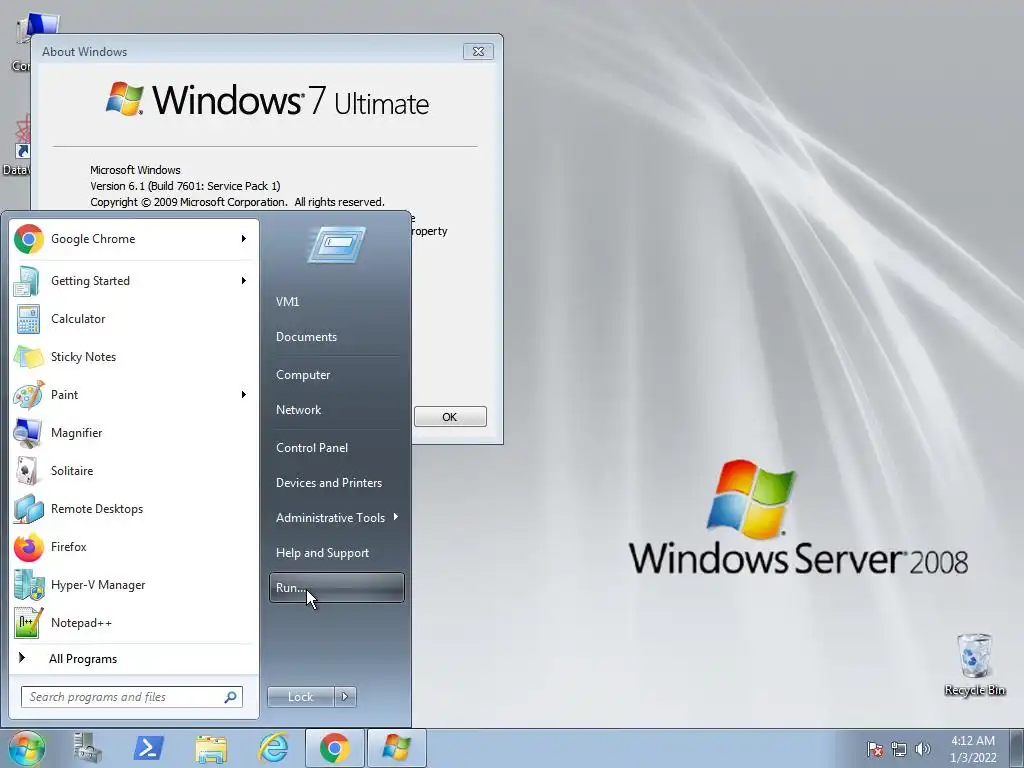1024x768 pixels.
Task: Open Recycle Bin on the desktop
Action: tap(974, 664)
